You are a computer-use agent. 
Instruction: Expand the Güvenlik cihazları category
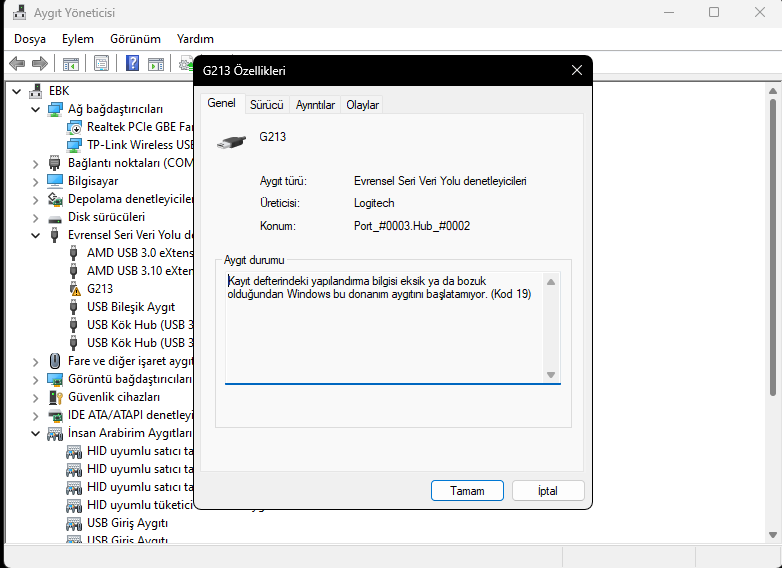(35, 397)
